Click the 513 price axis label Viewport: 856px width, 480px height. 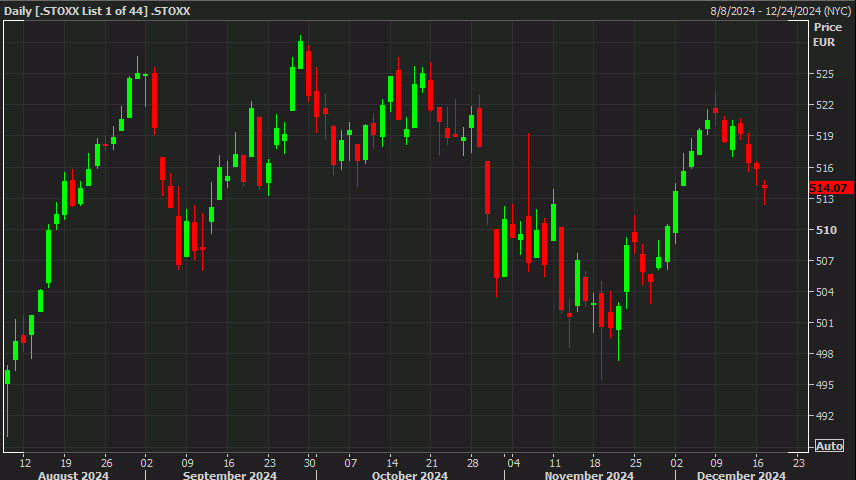824,199
